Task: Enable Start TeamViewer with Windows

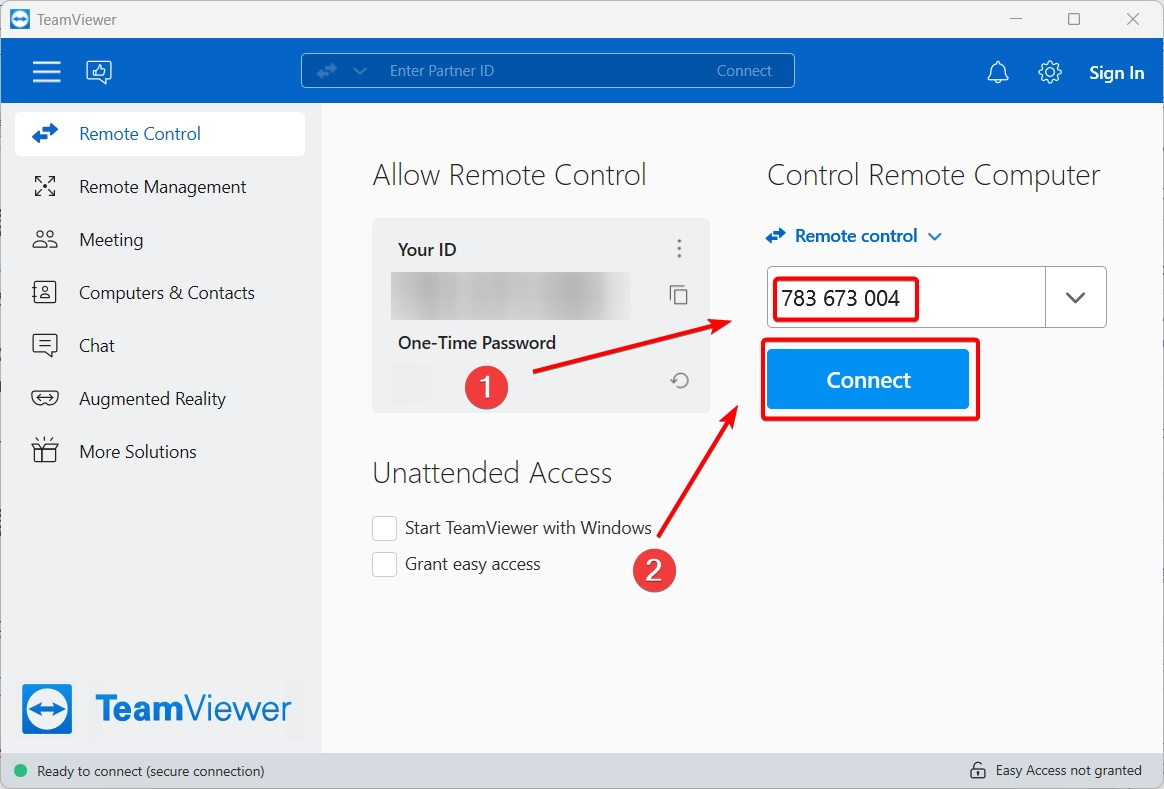Action: tap(385, 528)
